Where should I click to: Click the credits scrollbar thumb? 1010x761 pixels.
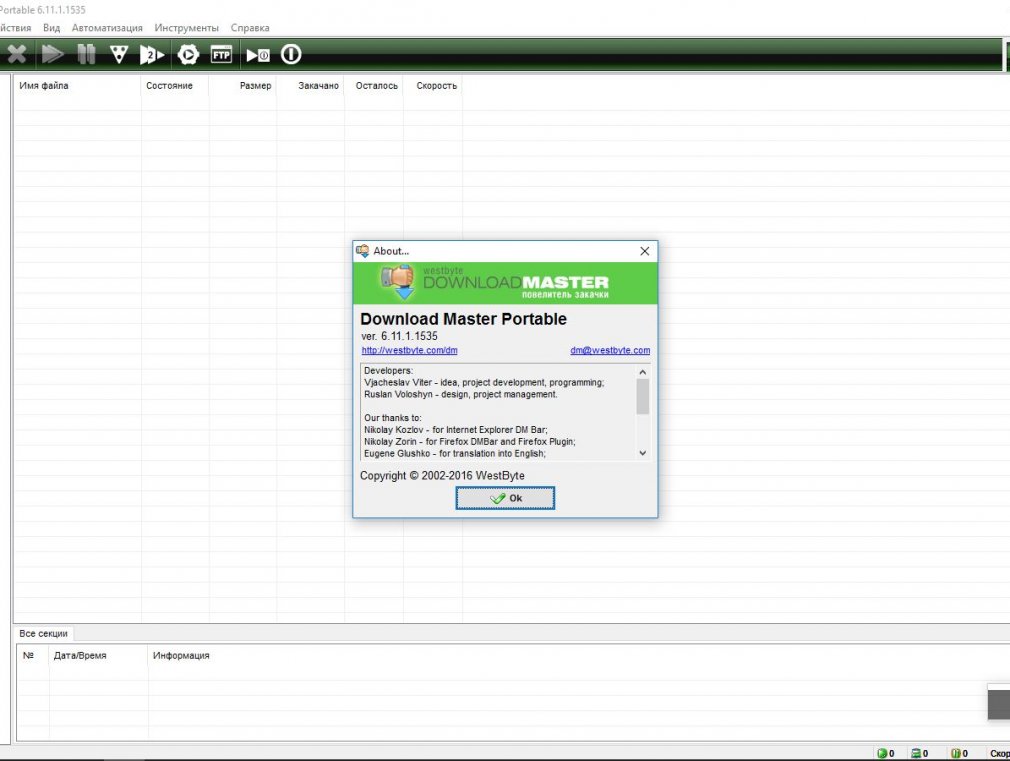pos(642,396)
